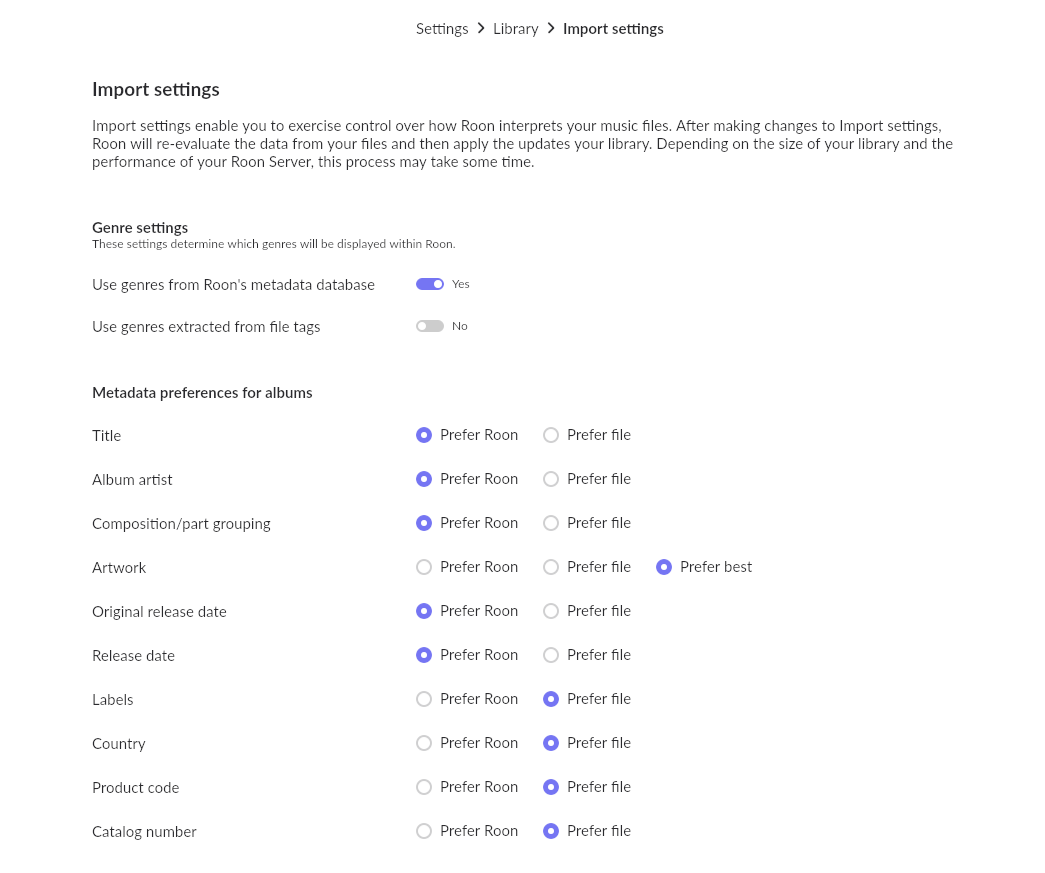Select Prefer best for Artwork
1045x873 pixels.
664,567
